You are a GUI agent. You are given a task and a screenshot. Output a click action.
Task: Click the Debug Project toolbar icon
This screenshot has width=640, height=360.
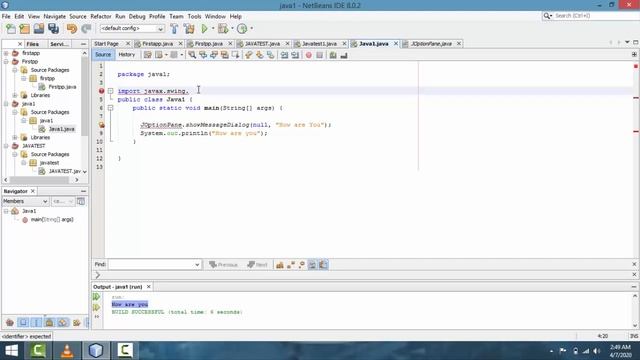(223, 29)
